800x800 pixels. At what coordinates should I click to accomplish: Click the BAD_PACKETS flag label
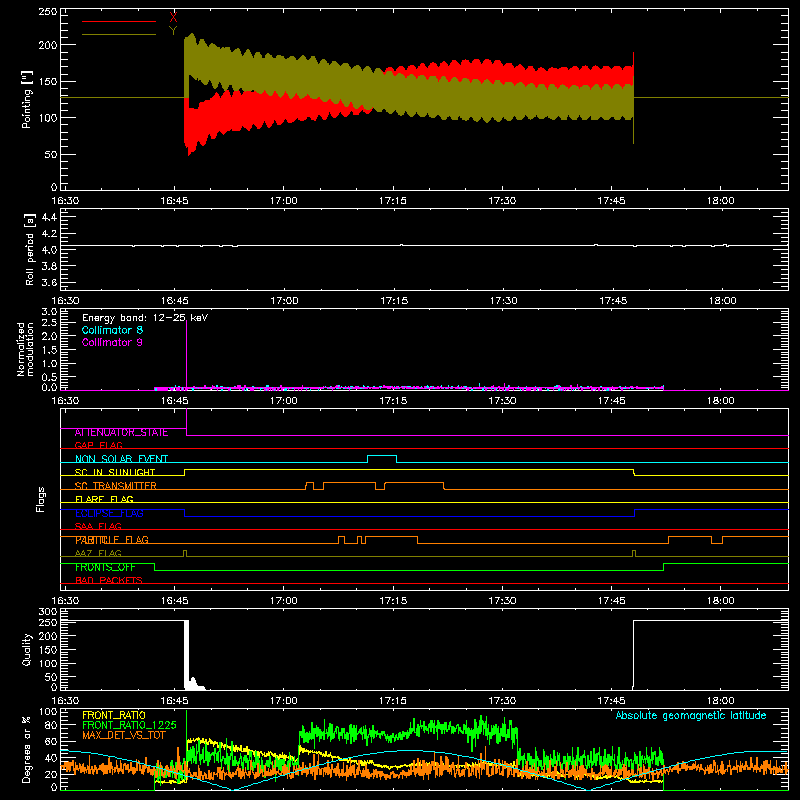click(109, 580)
